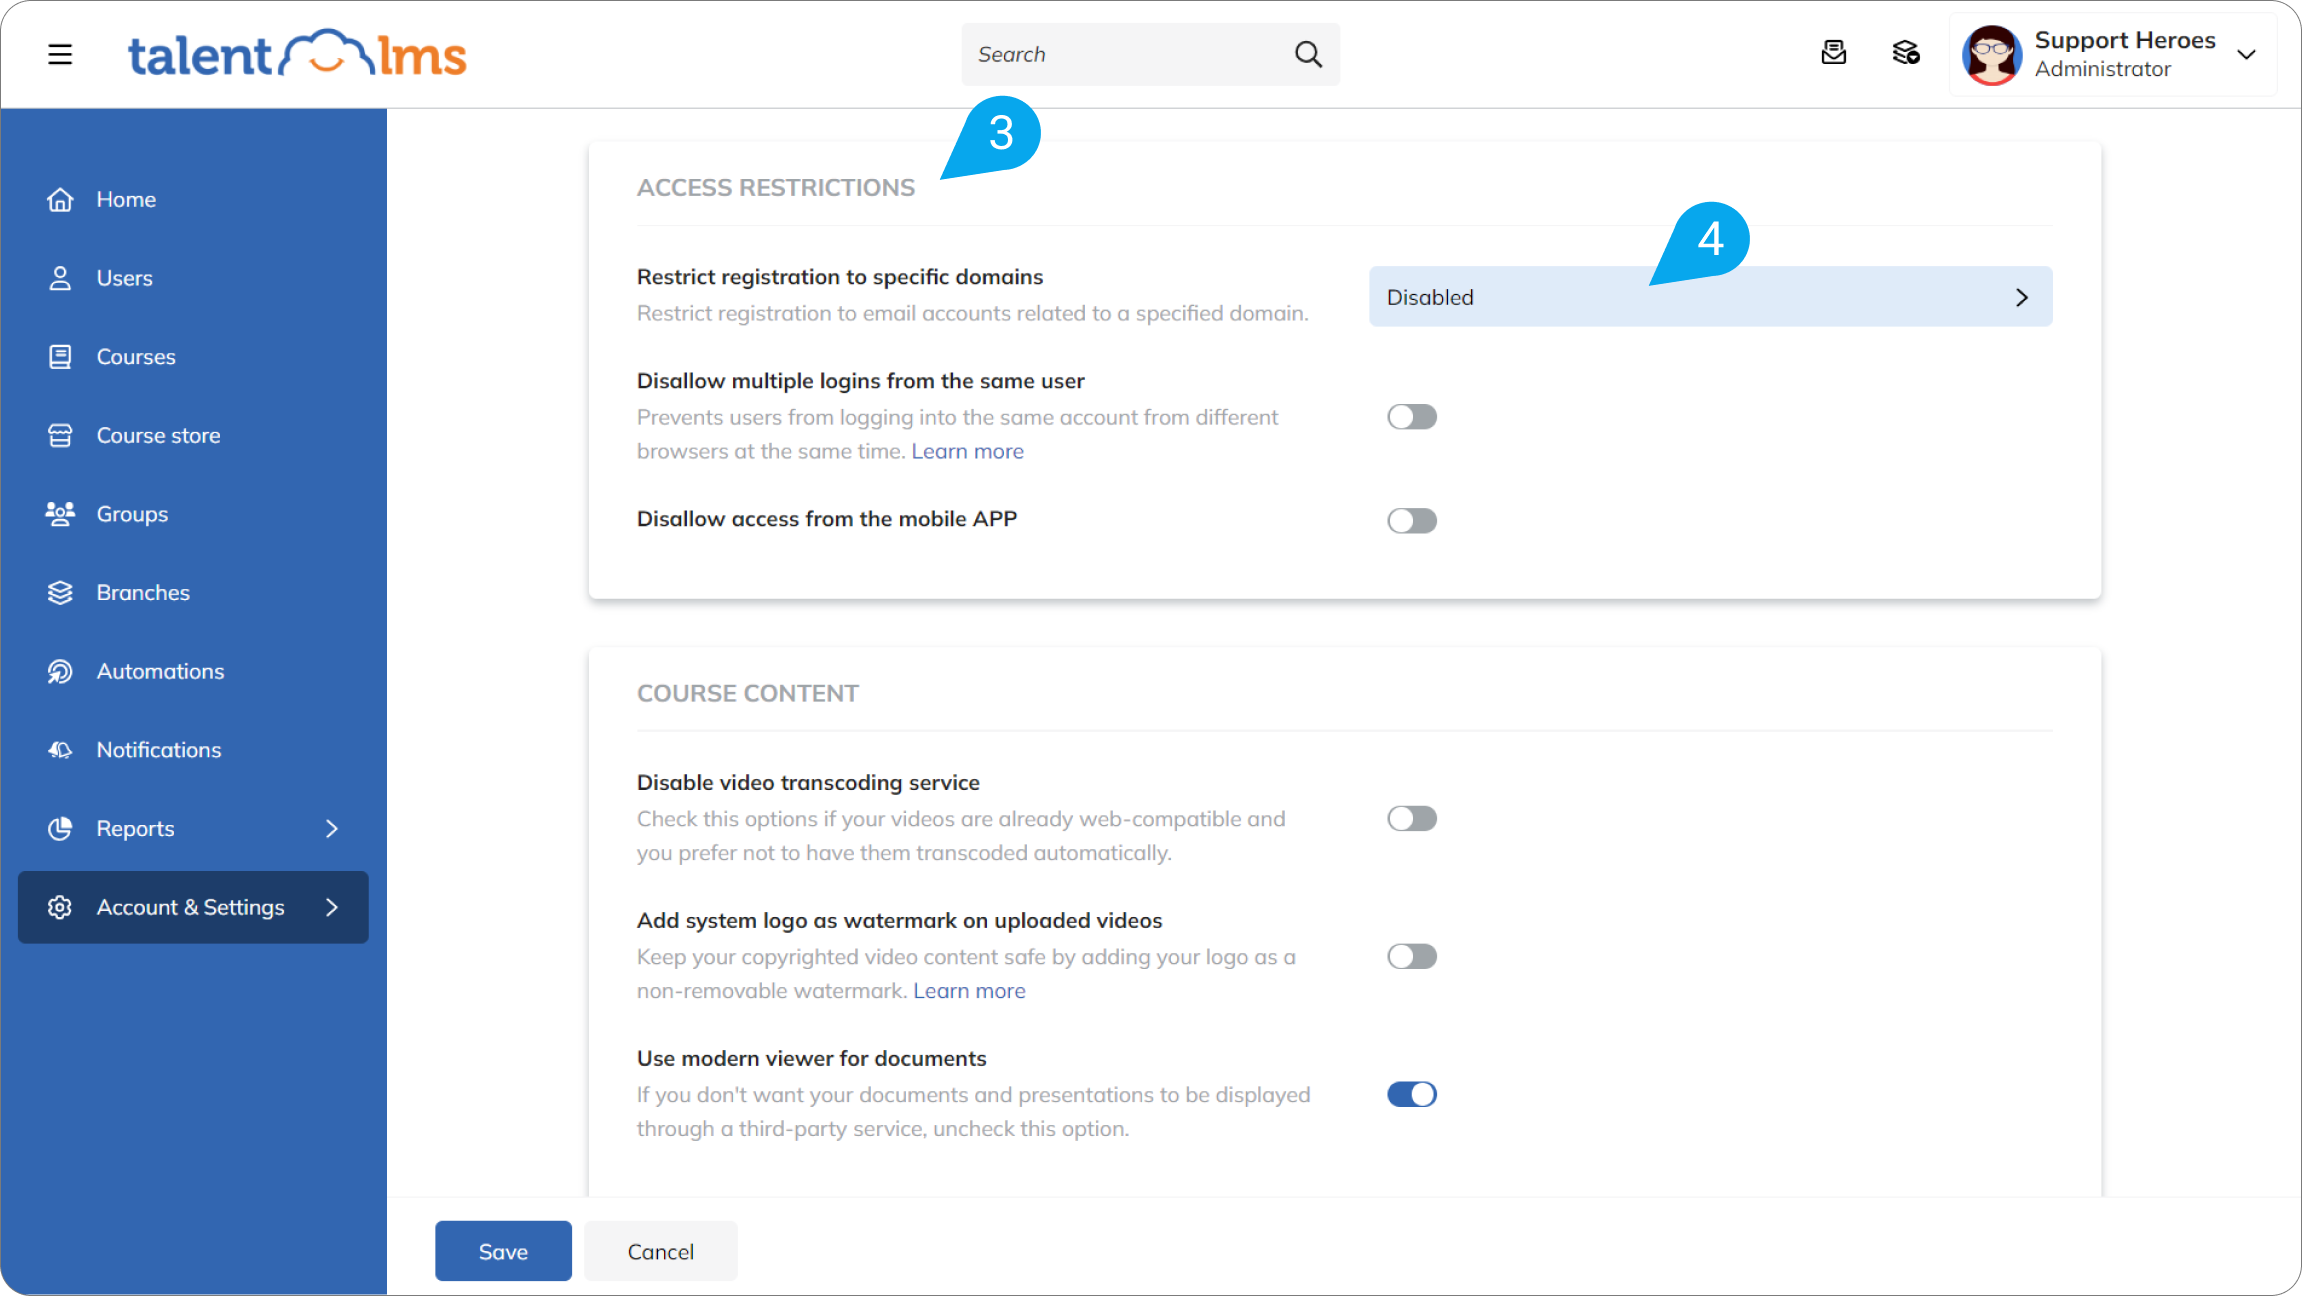Select the Users icon in the sidebar
Screen dimensions: 2302x1296
pos(124,277)
